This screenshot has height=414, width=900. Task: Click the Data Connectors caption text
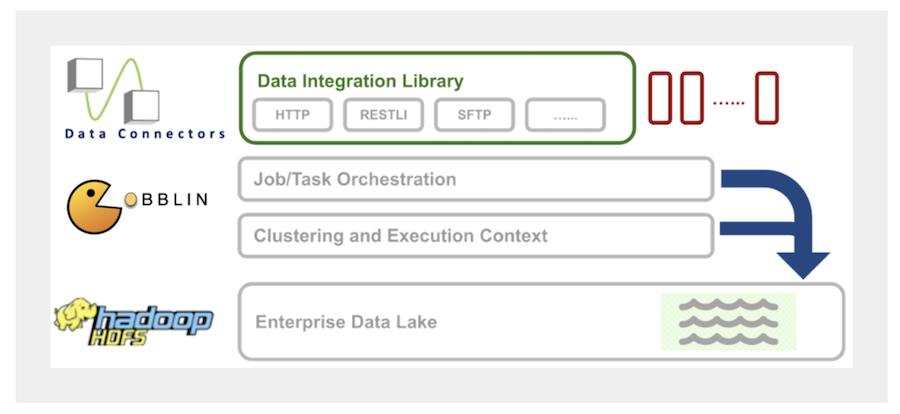tap(145, 133)
